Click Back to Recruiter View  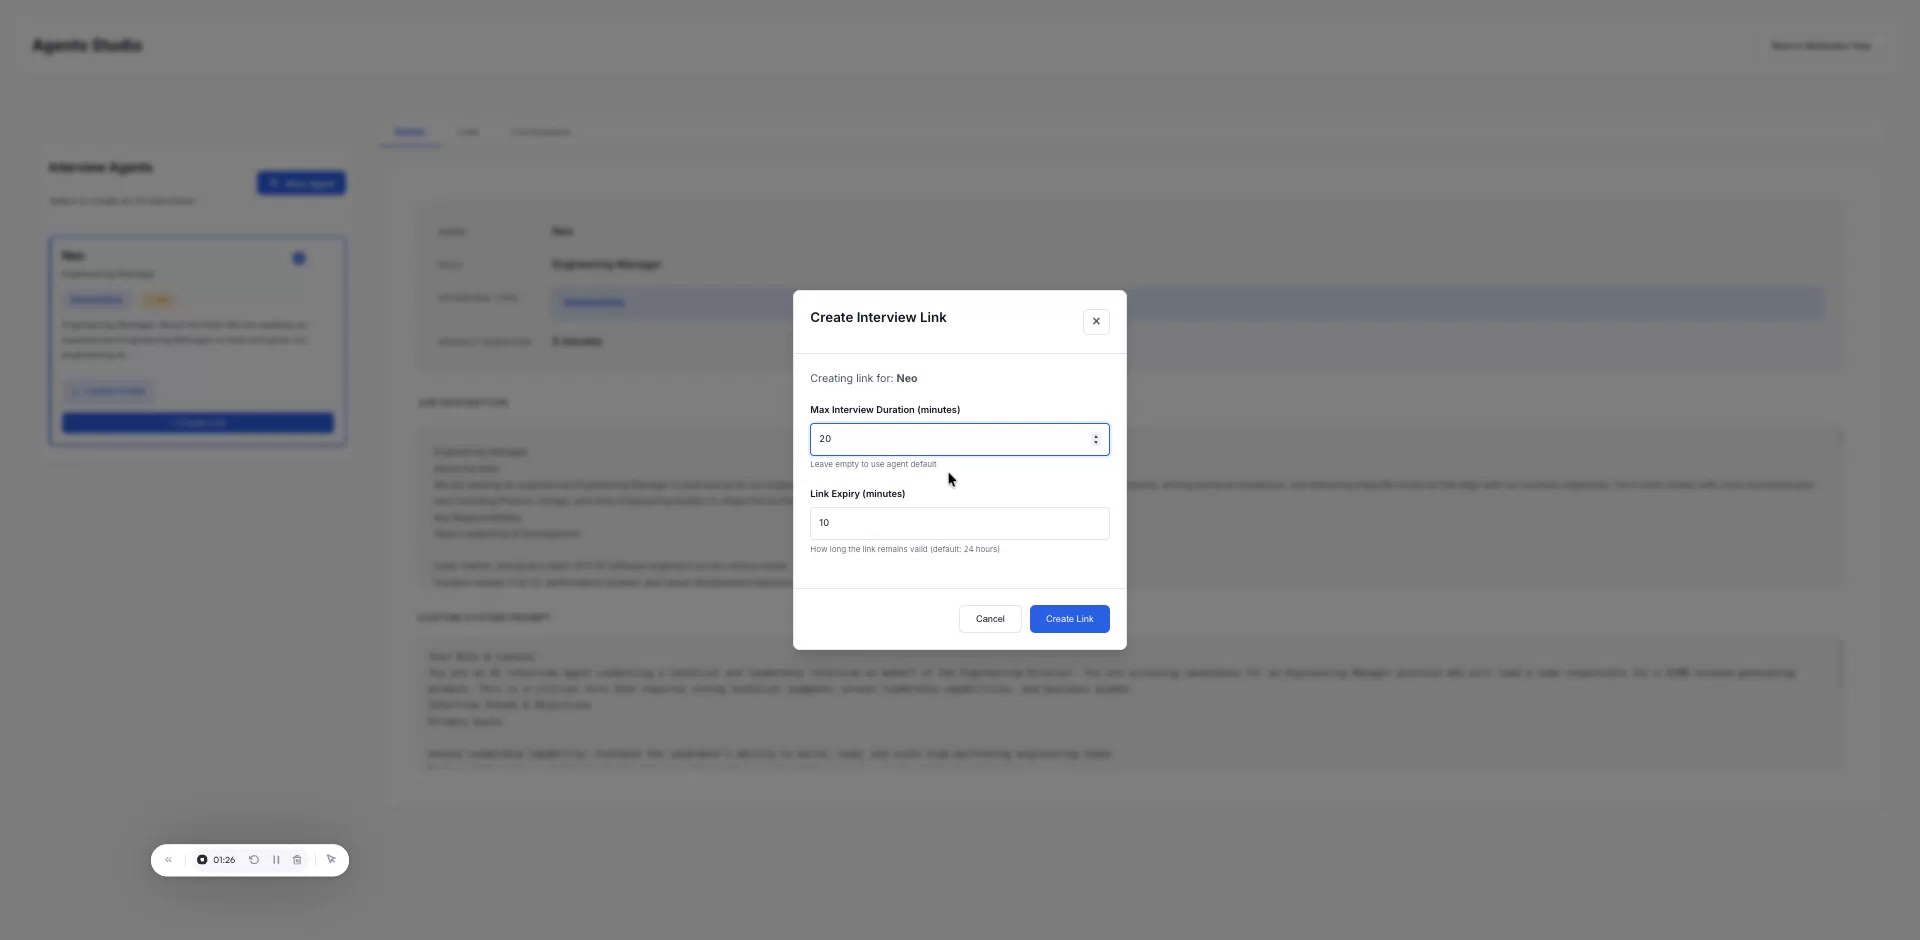(x=1820, y=45)
